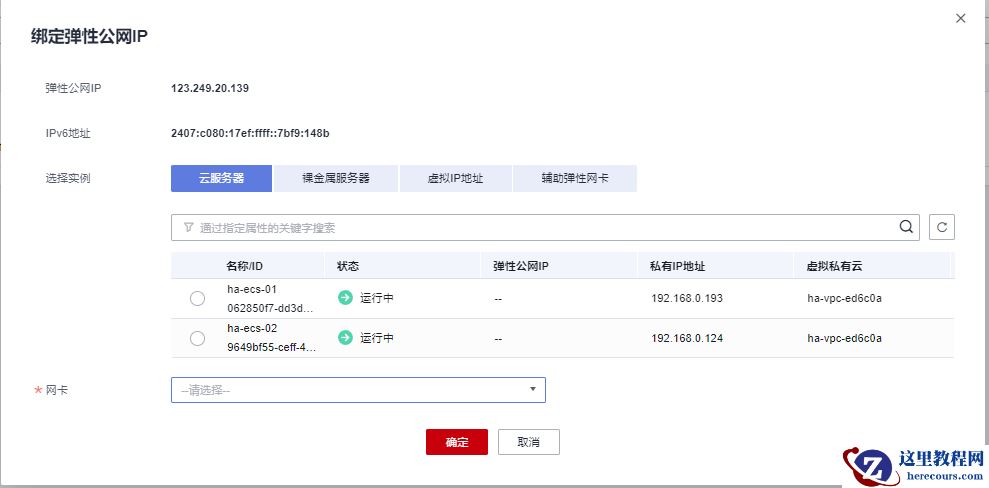Click the search magnifier icon

click(x=906, y=227)
